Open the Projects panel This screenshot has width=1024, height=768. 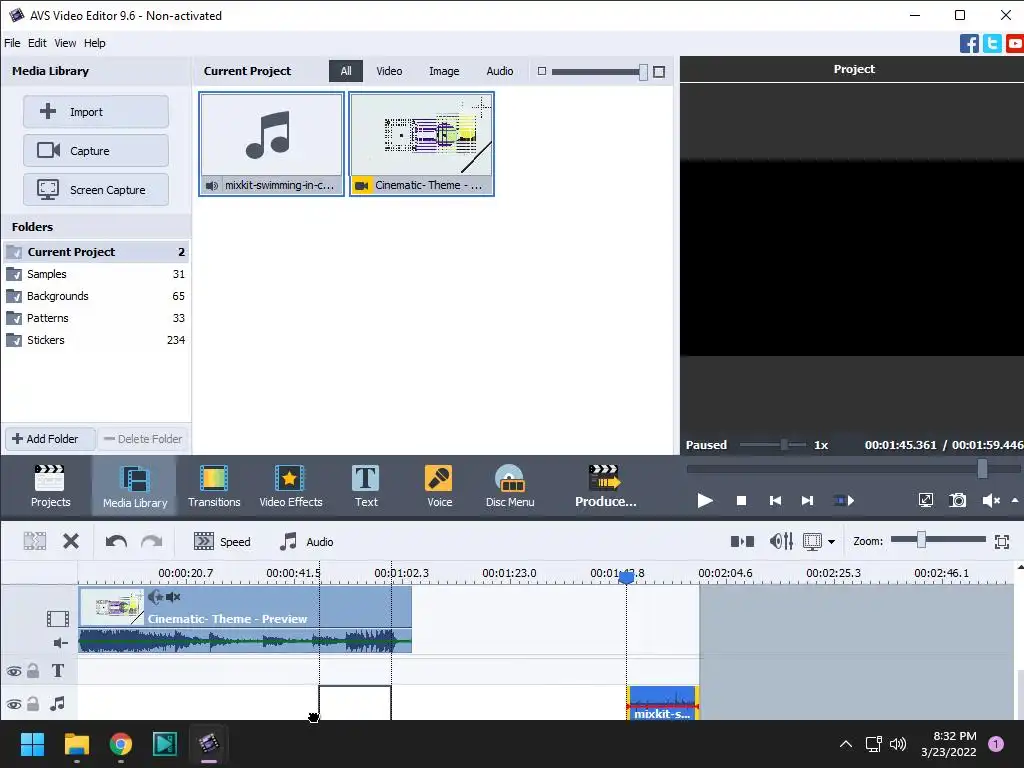pos(50,486)
